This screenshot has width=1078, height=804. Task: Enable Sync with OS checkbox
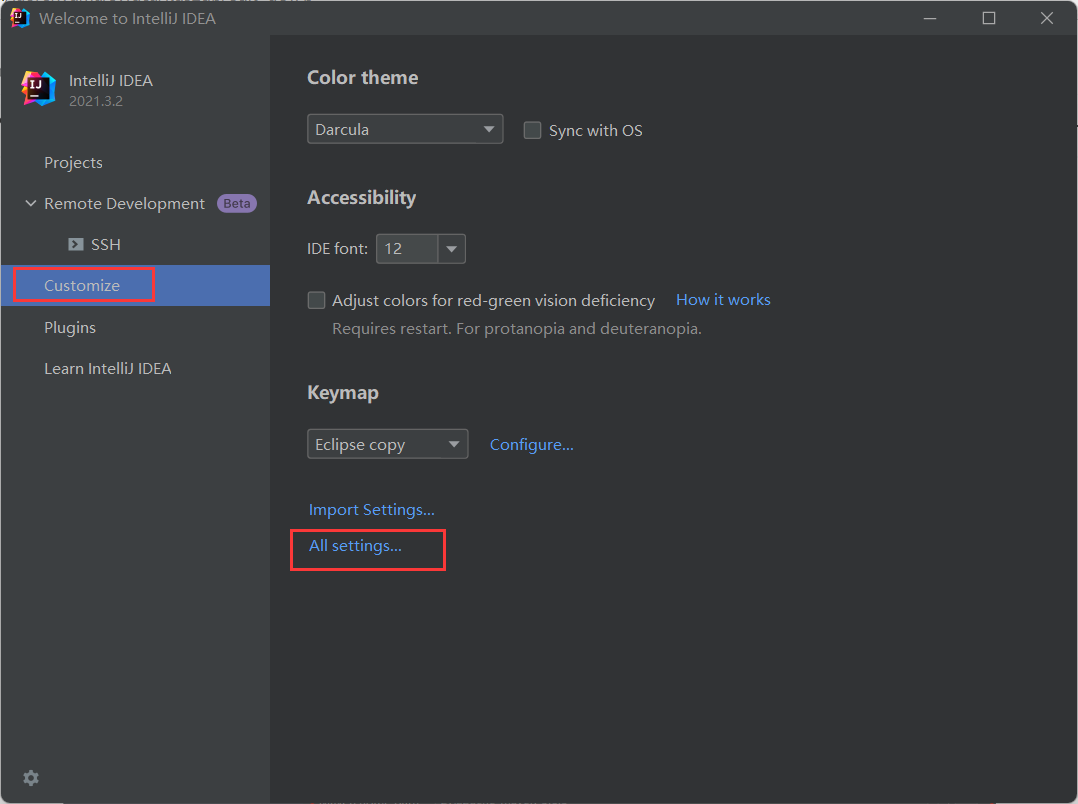(x=532, y=130)
